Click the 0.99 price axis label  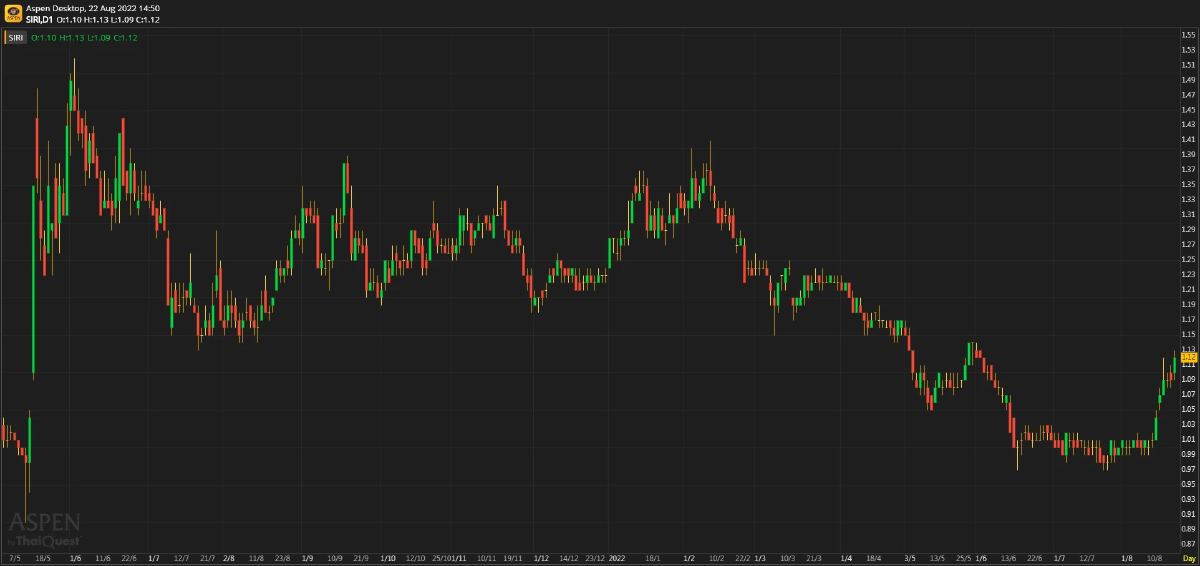point(1188,454)
